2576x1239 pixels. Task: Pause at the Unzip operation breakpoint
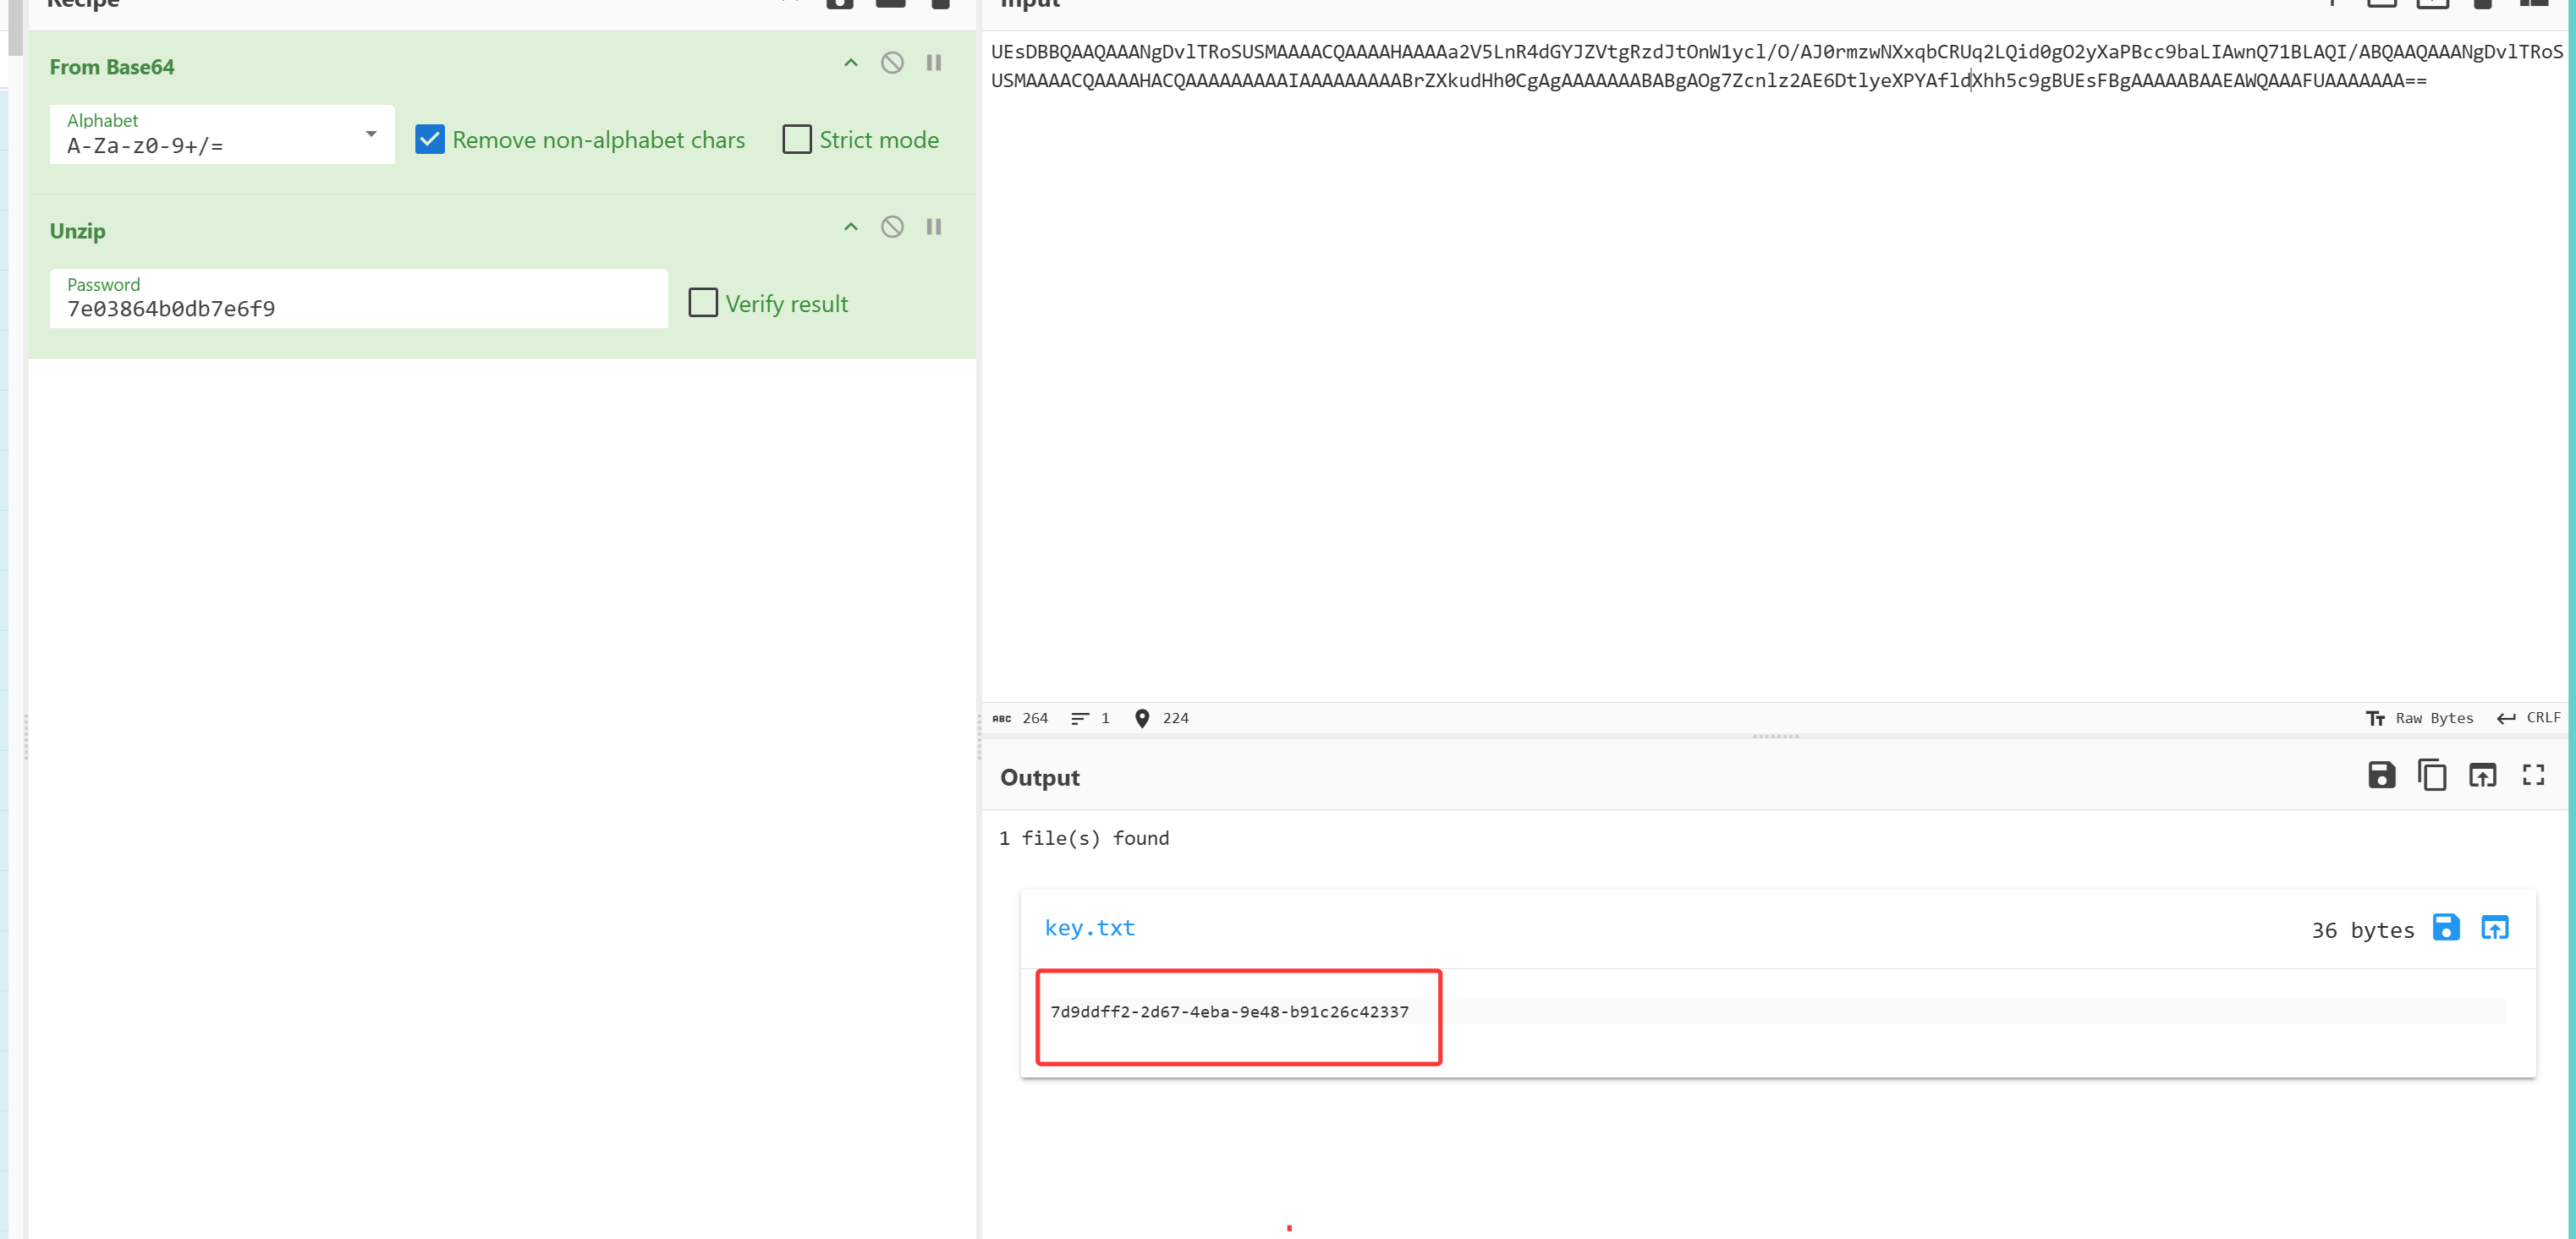933,227
